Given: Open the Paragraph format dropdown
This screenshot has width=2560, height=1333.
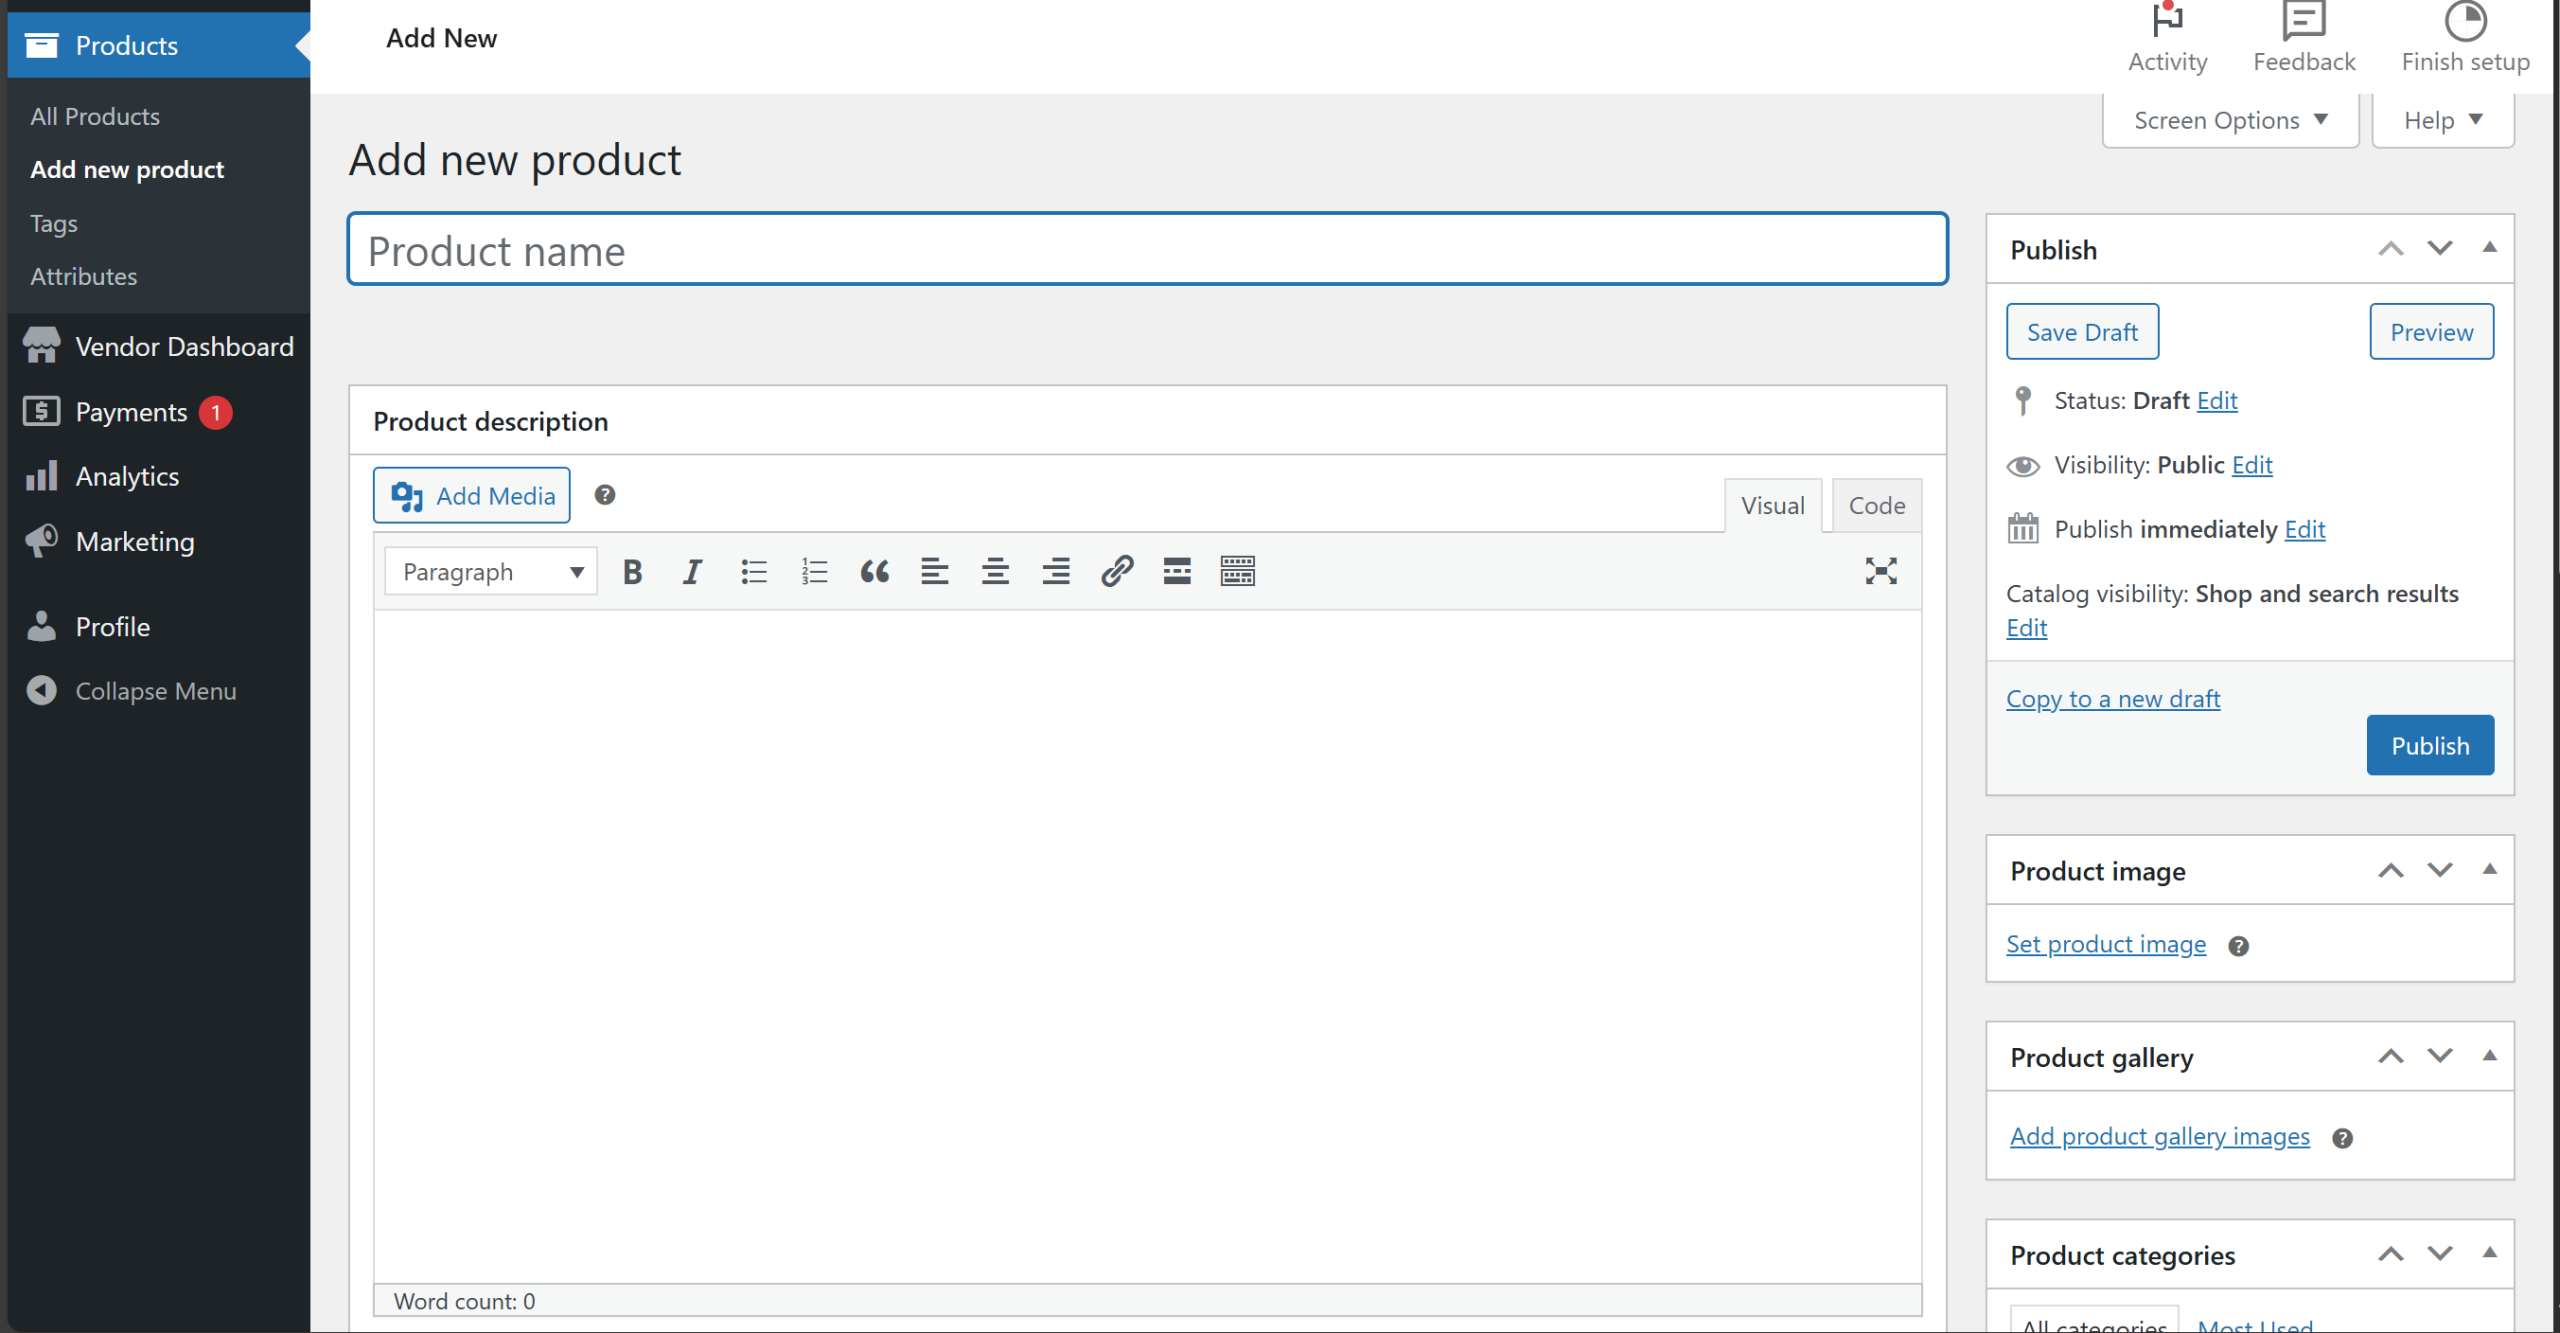Looking at the screenshot, I should click(x=491, y=572).
